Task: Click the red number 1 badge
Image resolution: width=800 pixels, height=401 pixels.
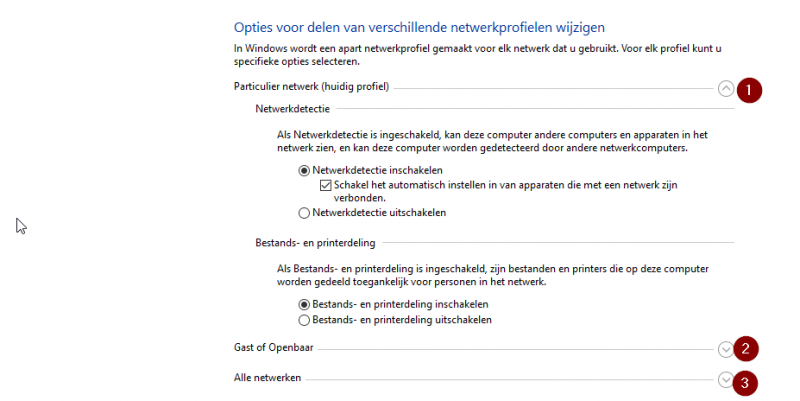Action: click(748, 88)
